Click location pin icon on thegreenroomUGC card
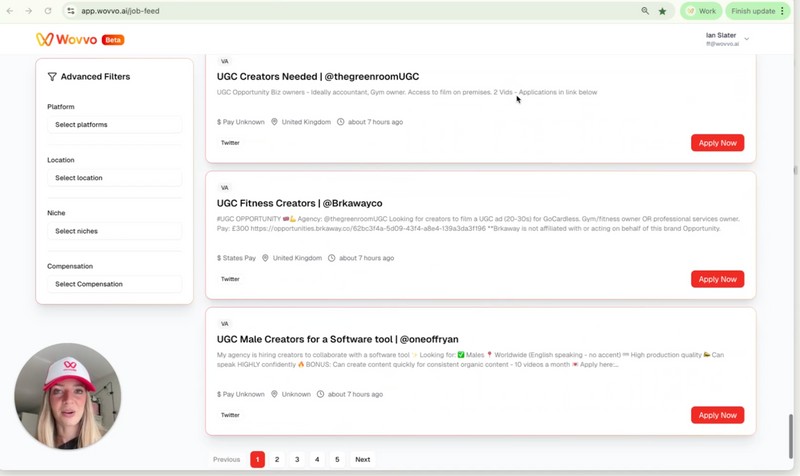This screenshot has width=800, height=476. tap(274, 122)
